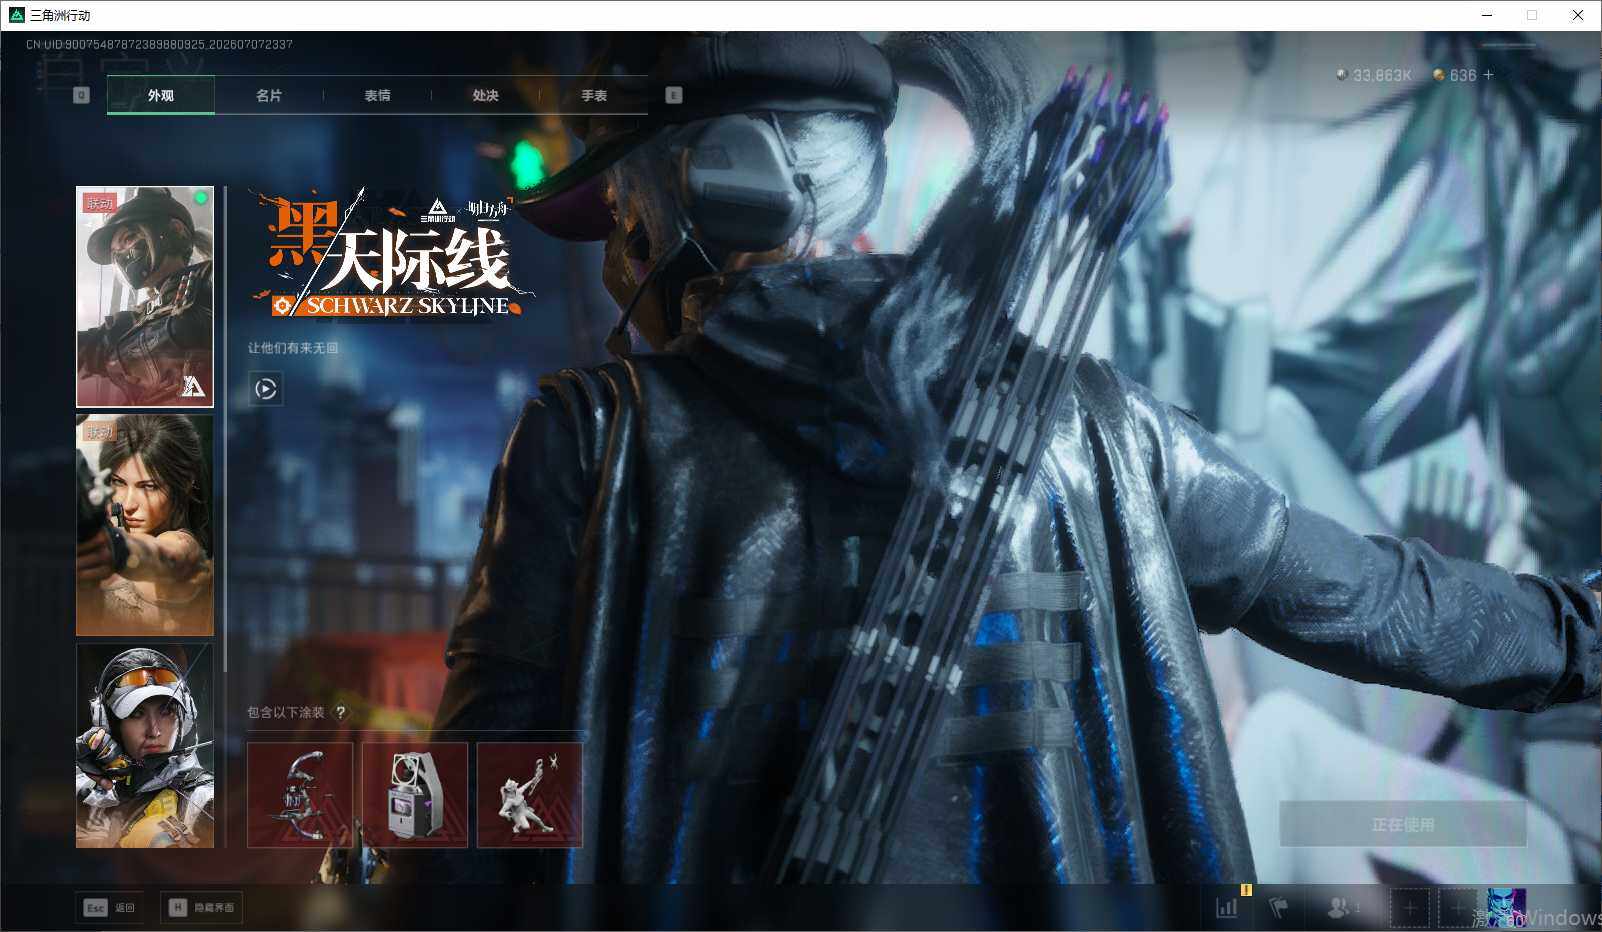The image size is (1602, 932).
Task: Select the Lara Croft skin thumbnail
Action: tap(145, 525)
